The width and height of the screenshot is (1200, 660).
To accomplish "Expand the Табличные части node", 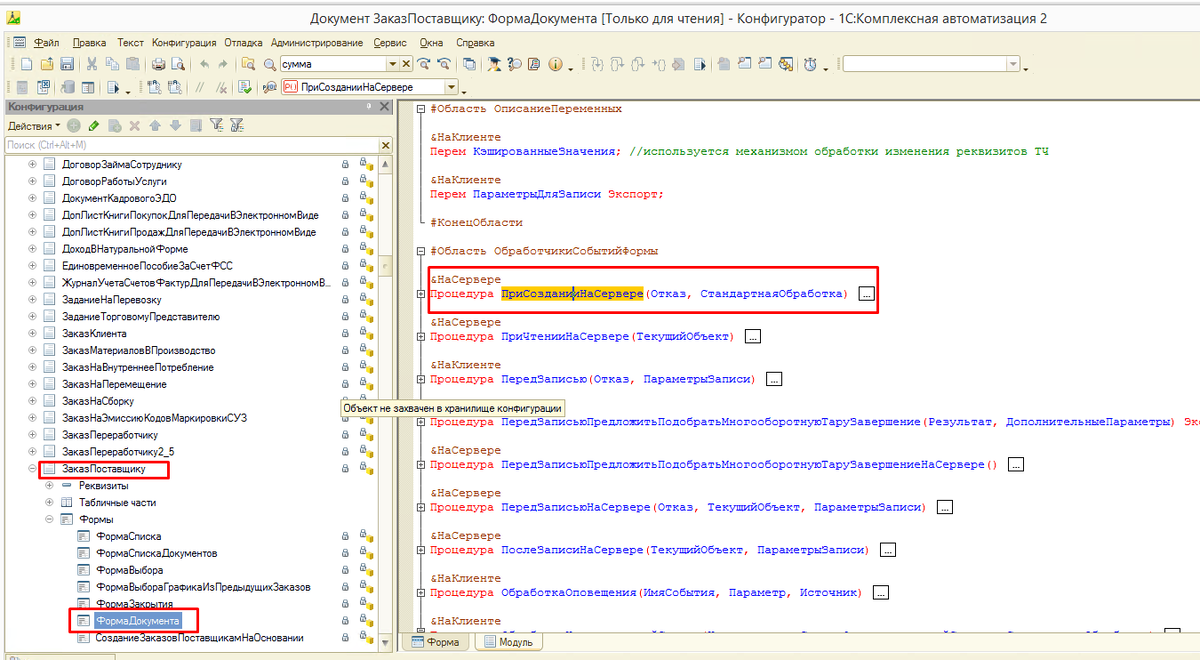I will click(49, 502).
